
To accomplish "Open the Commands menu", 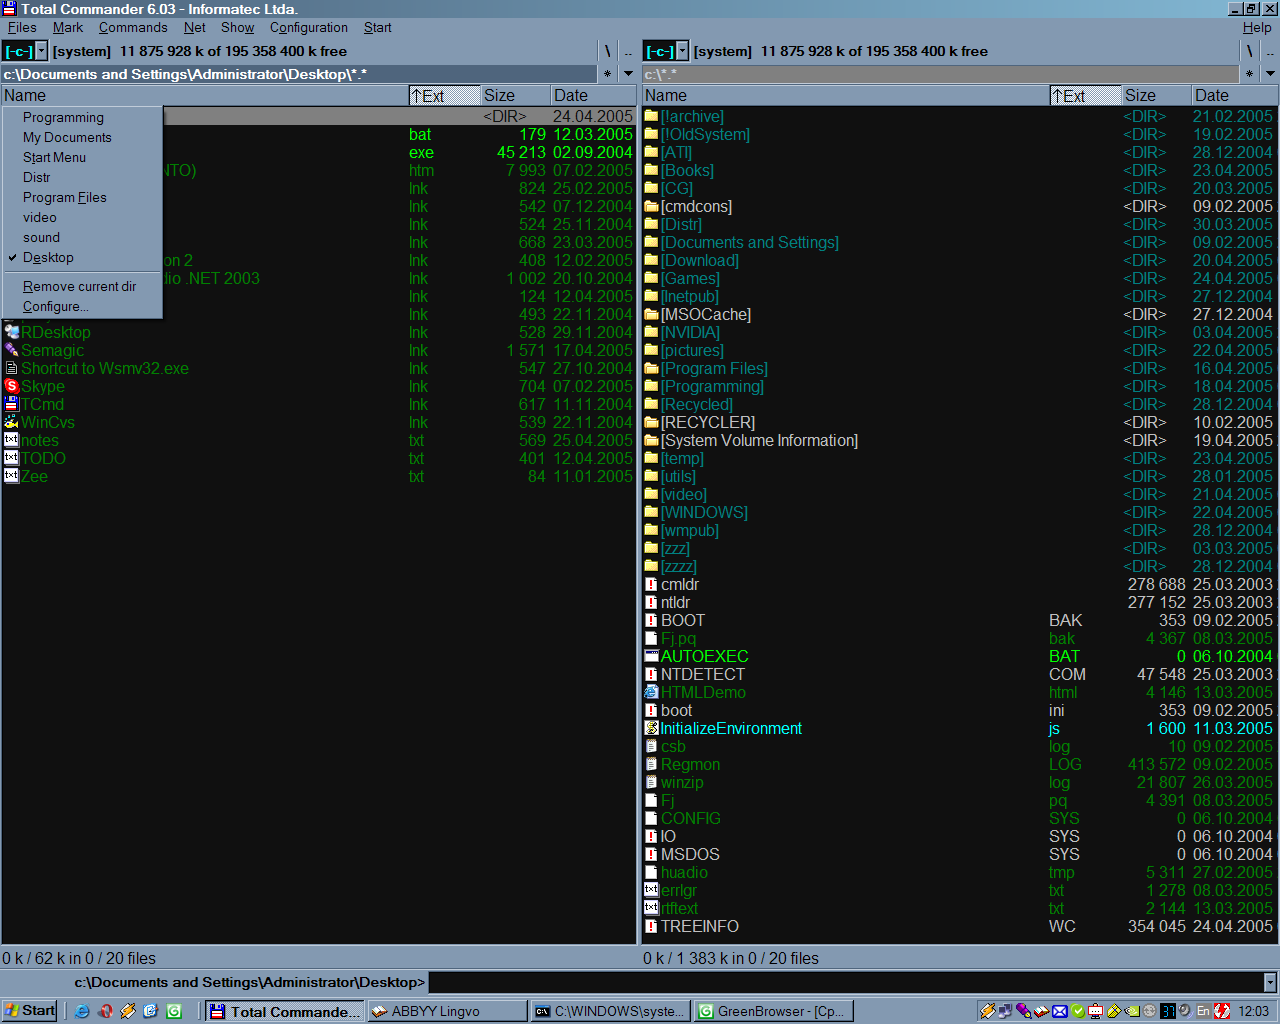I will 133,28.
